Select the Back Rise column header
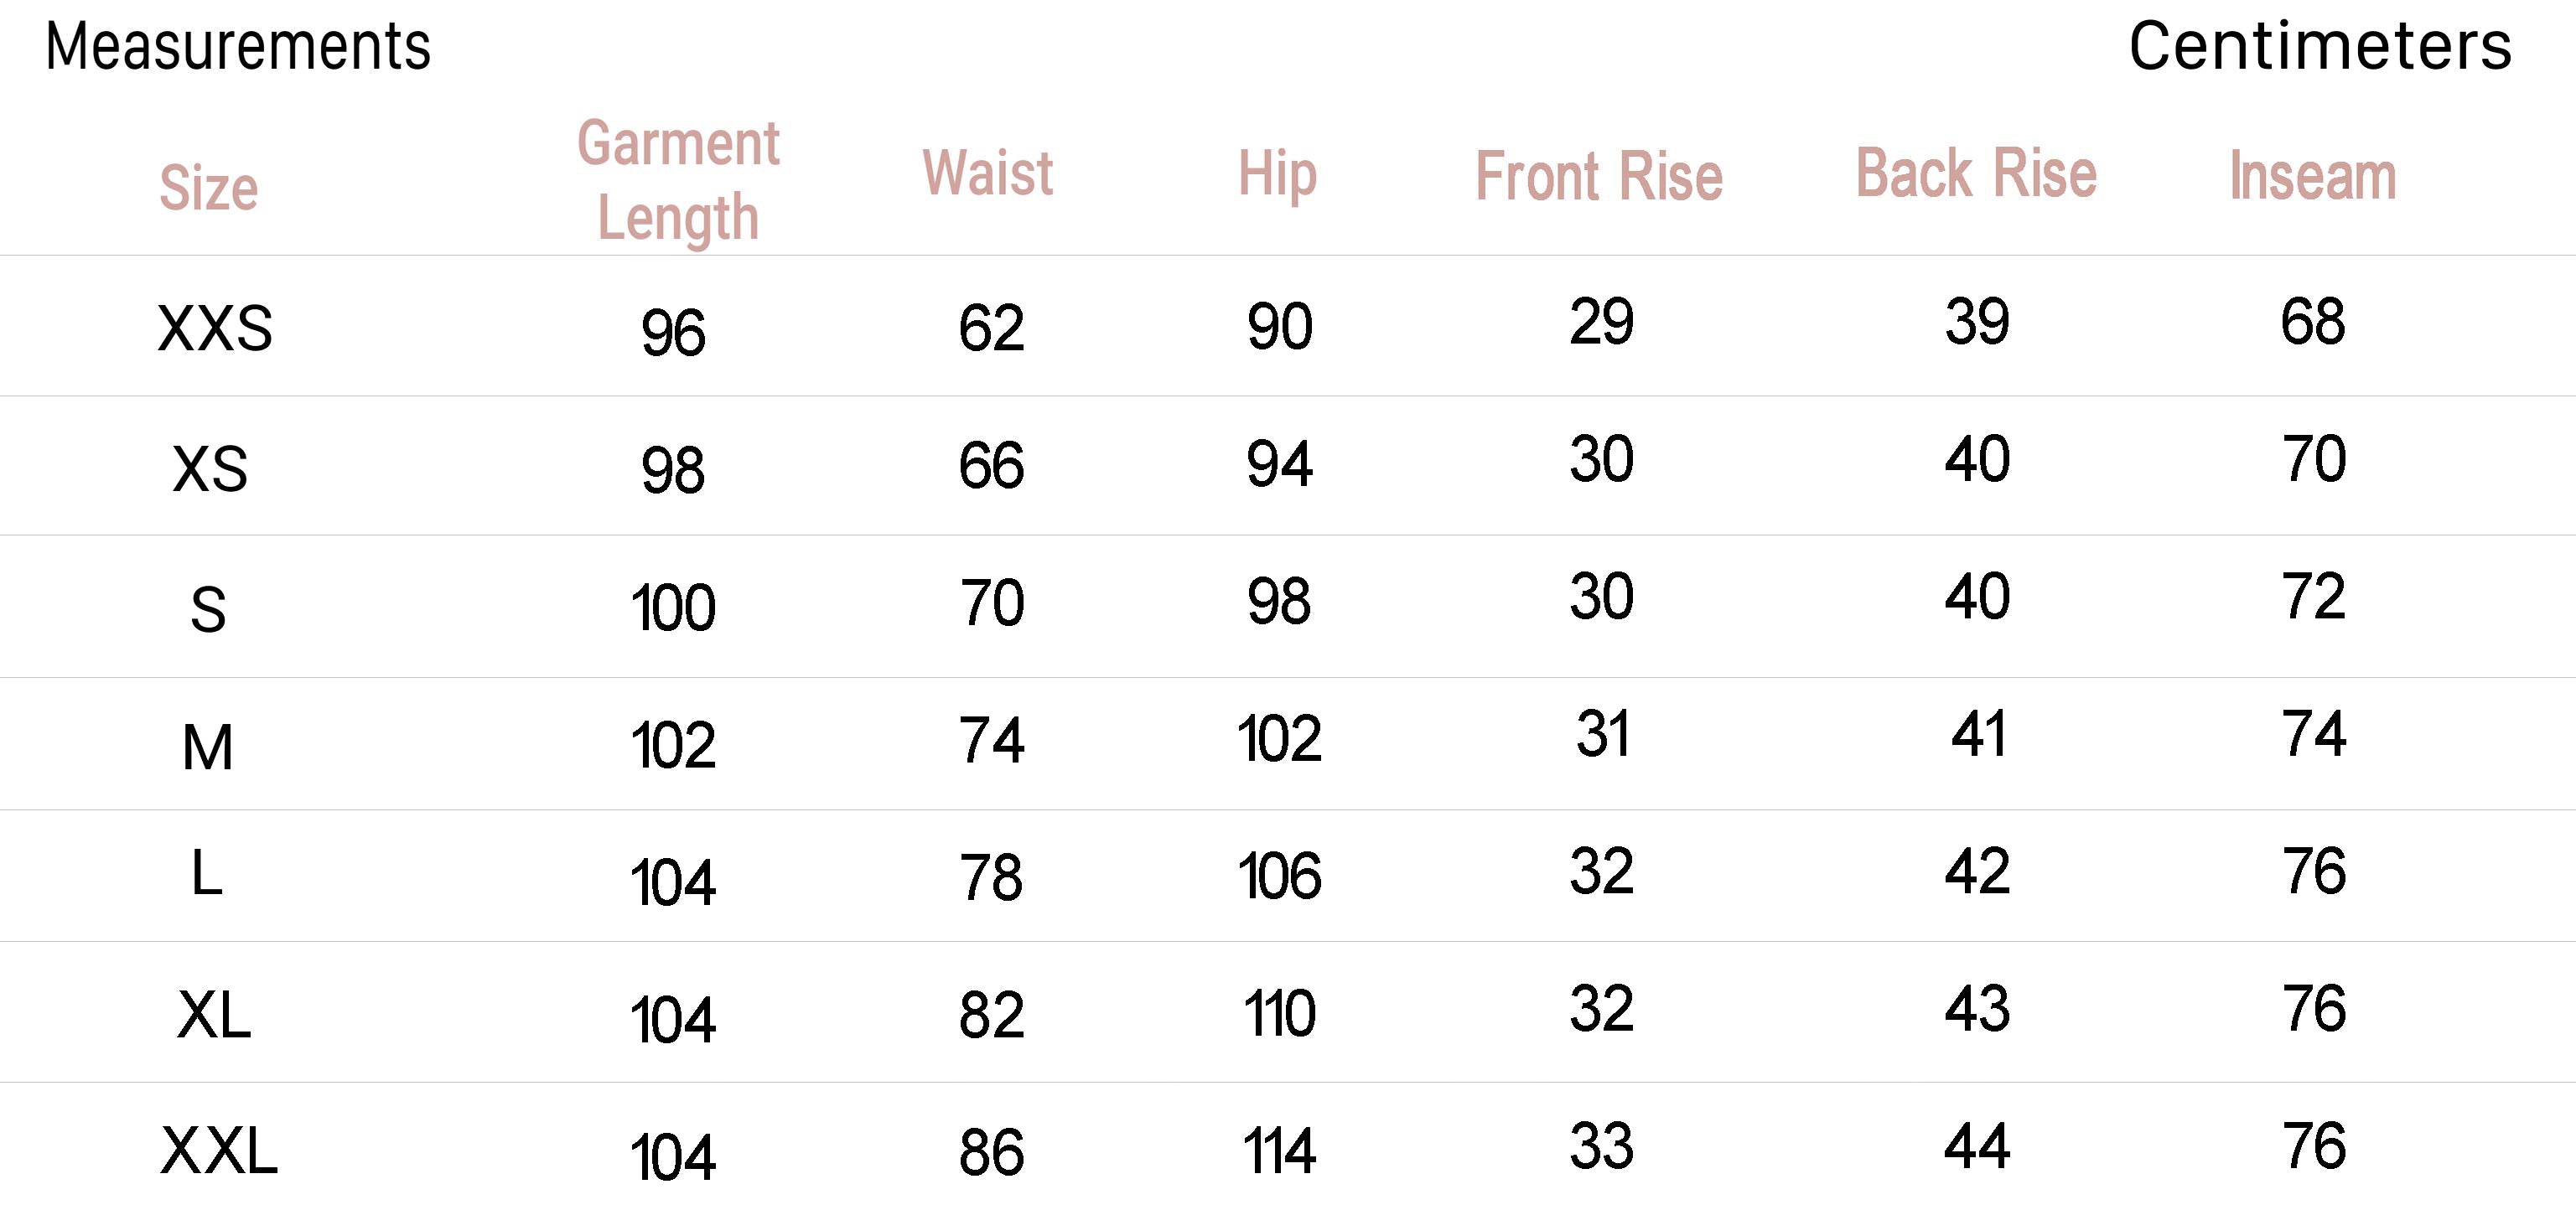2576x1210 pixels. pyautogui.click(x=1976, y=173)
